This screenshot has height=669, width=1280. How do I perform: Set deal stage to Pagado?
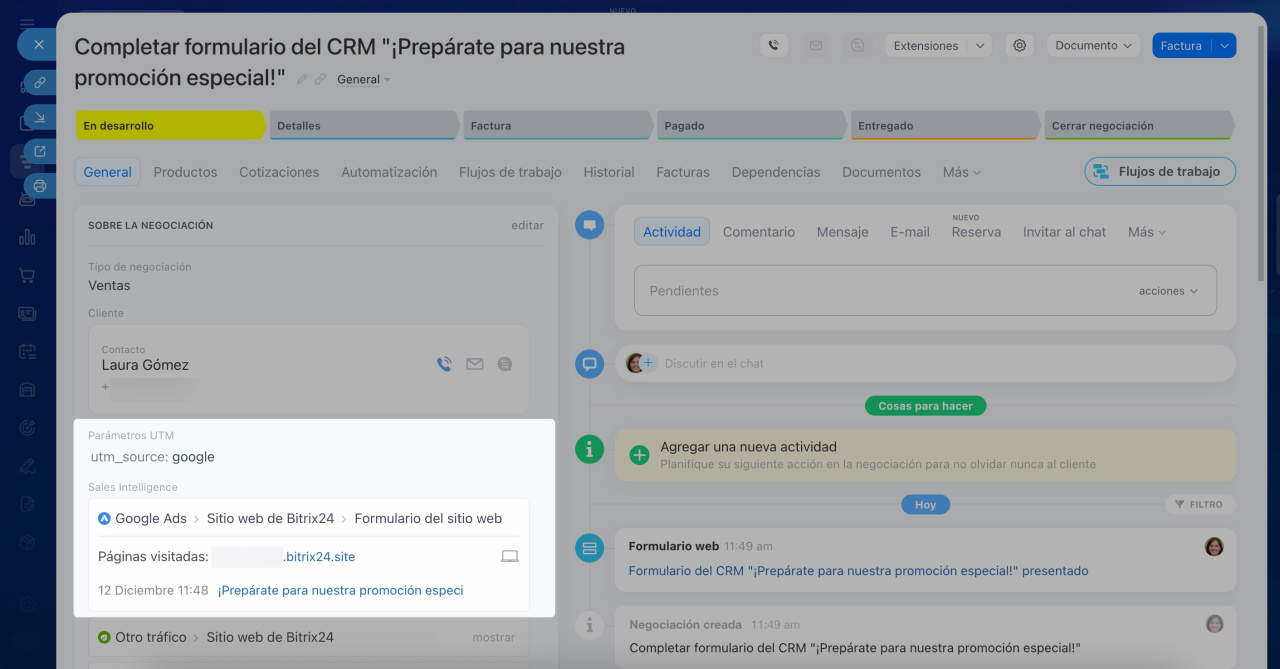click(x=750, y=126)
